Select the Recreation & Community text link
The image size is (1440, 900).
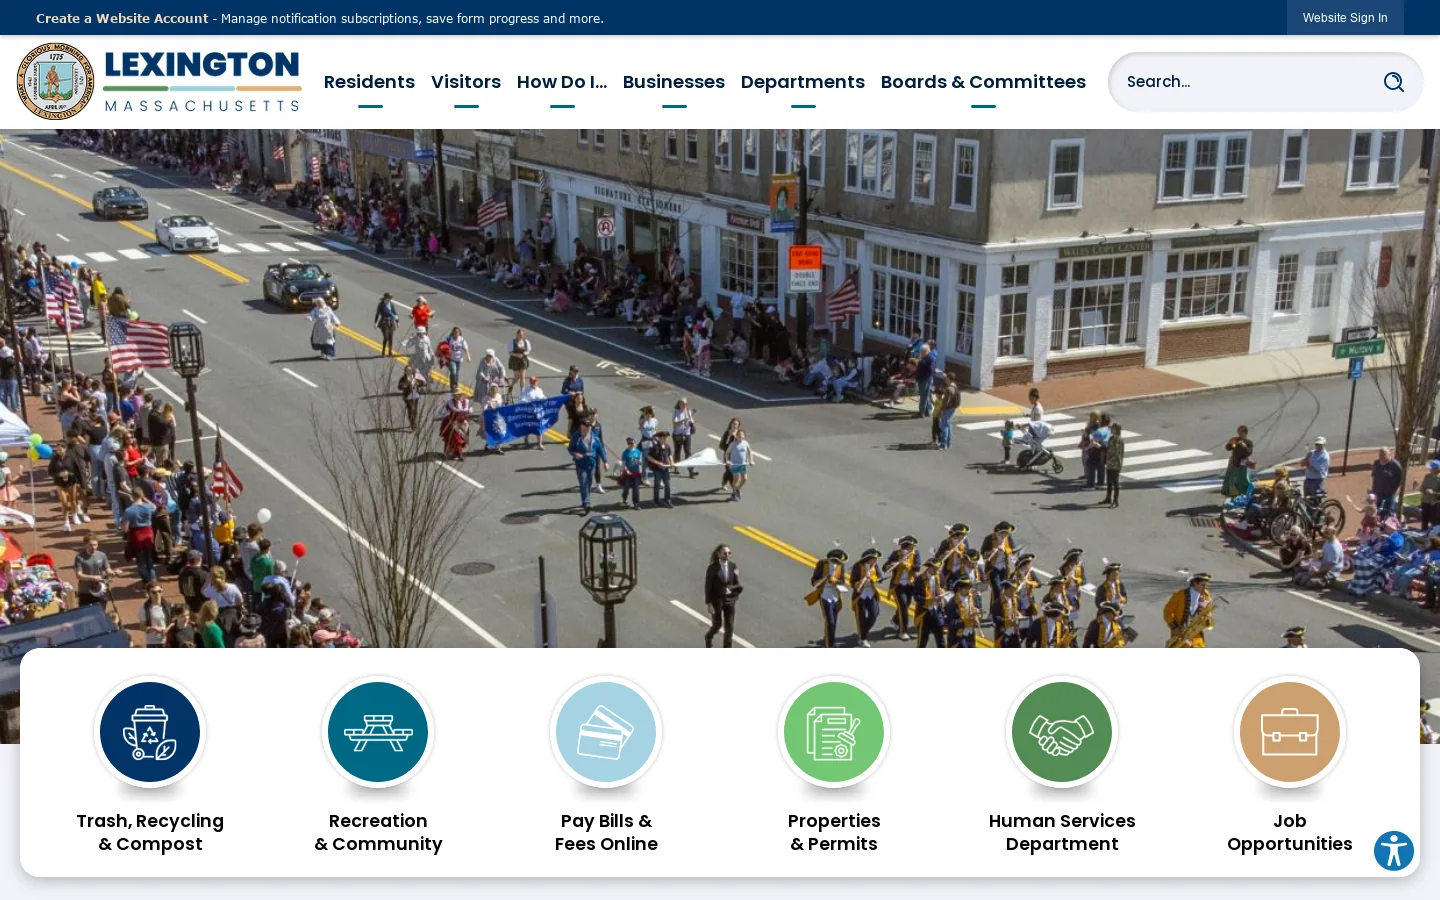point(378,832)
